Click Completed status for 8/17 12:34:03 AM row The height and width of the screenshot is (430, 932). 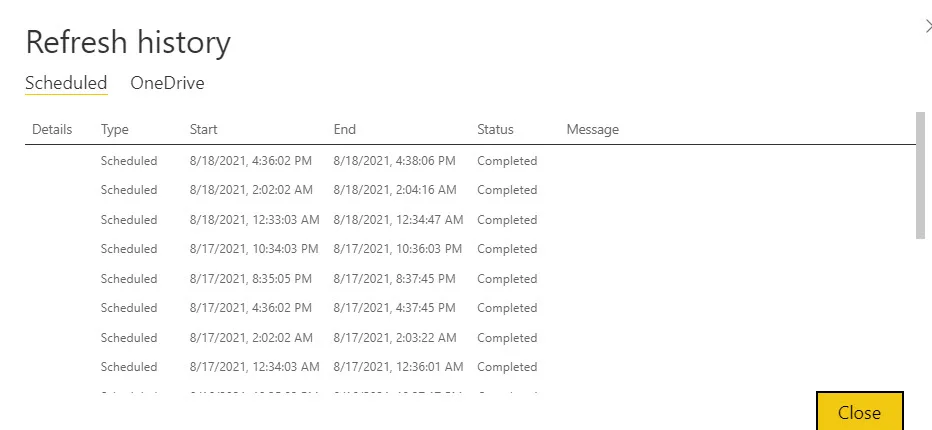click(x=507, y=367)
